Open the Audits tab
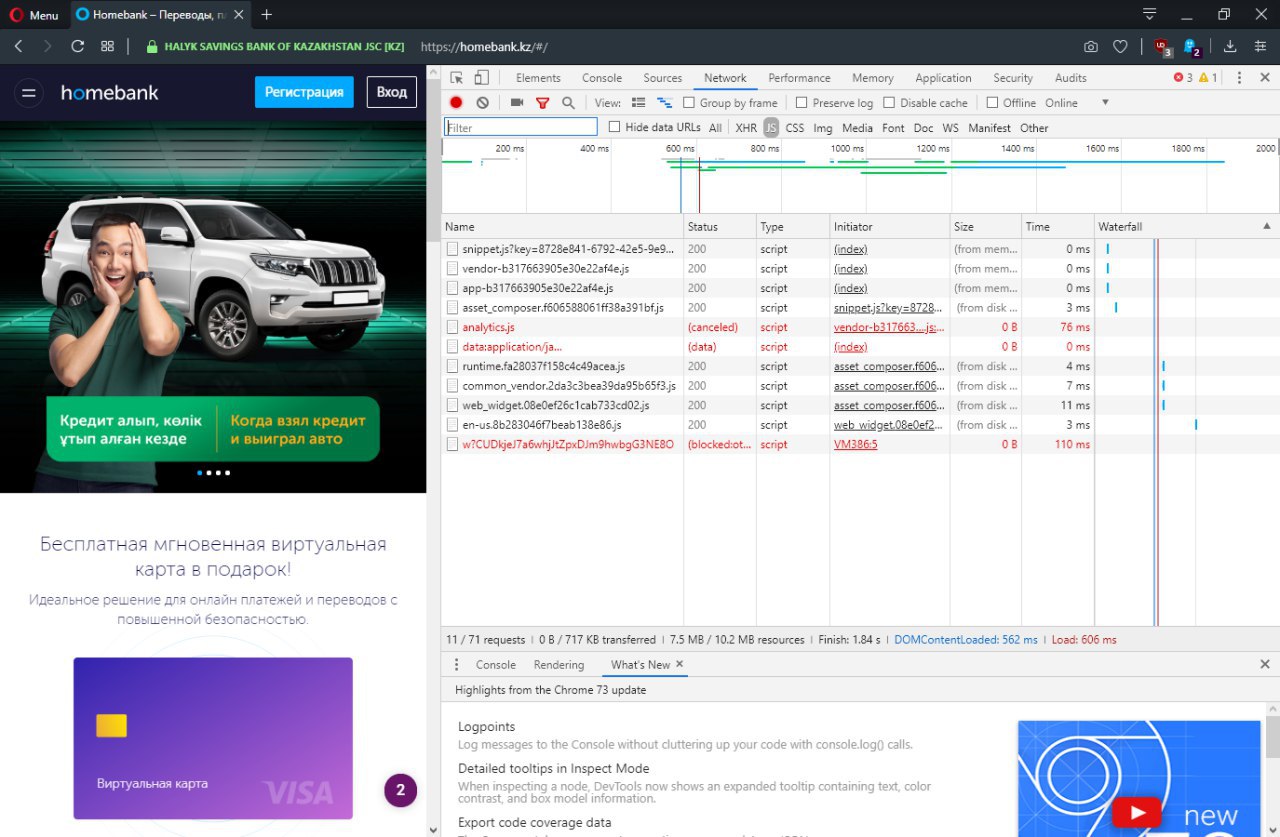 click(1071, 78)
